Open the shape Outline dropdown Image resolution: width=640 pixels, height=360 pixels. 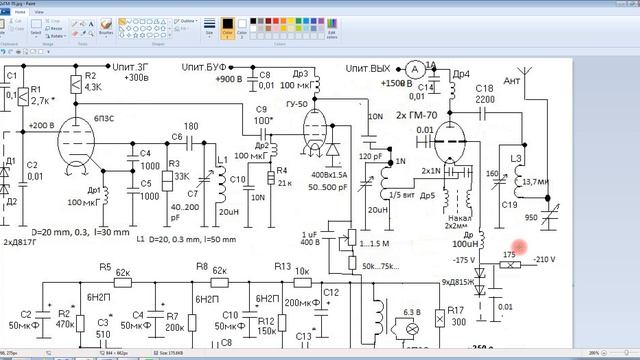pos(186,21)
